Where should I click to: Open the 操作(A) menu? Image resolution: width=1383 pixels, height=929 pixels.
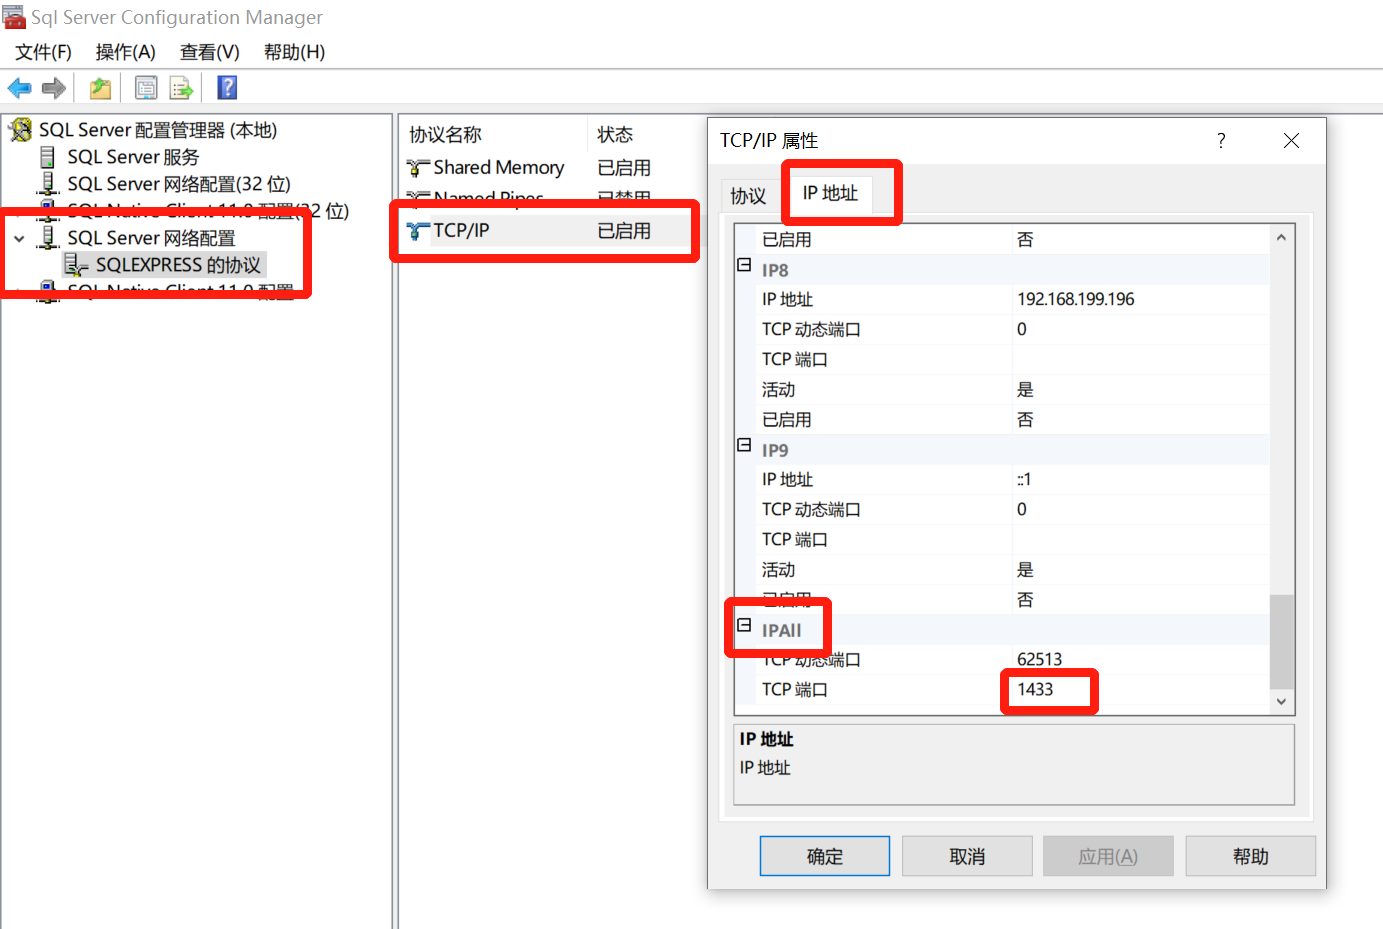[125, 52]
